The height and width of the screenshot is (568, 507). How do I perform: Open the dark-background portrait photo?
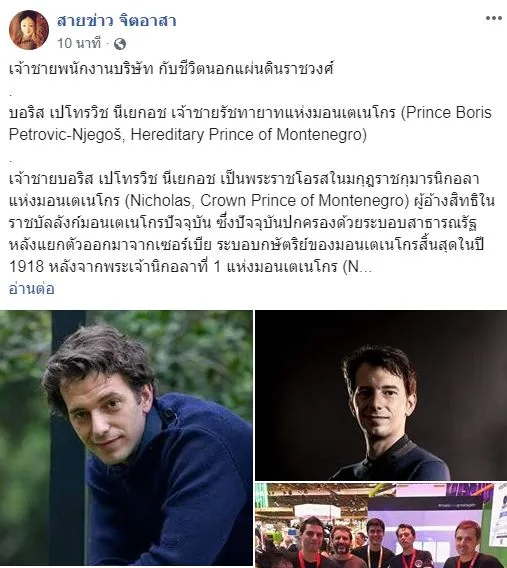click(x=381, y=395)
